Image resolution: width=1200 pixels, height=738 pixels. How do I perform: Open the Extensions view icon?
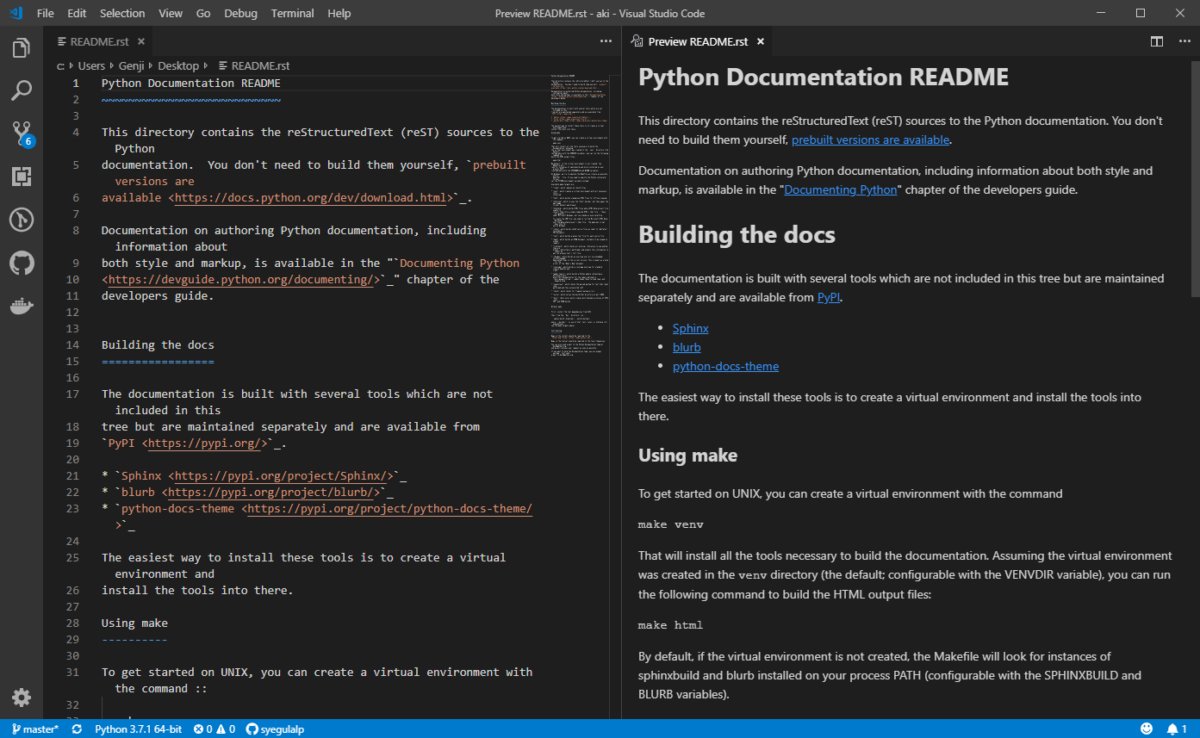point(21,177)
